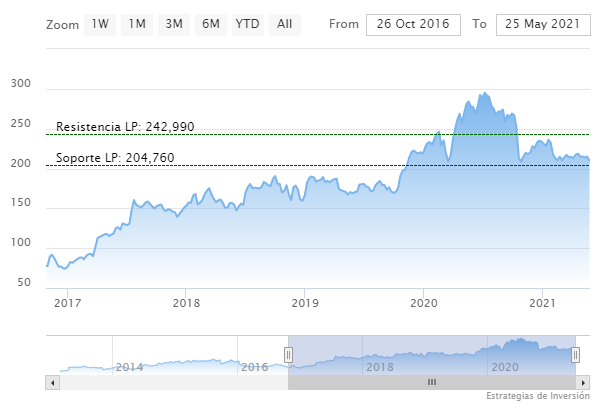Click the scrollbar track left of thumb
This screenshot has height=412, width=614.
170,382
